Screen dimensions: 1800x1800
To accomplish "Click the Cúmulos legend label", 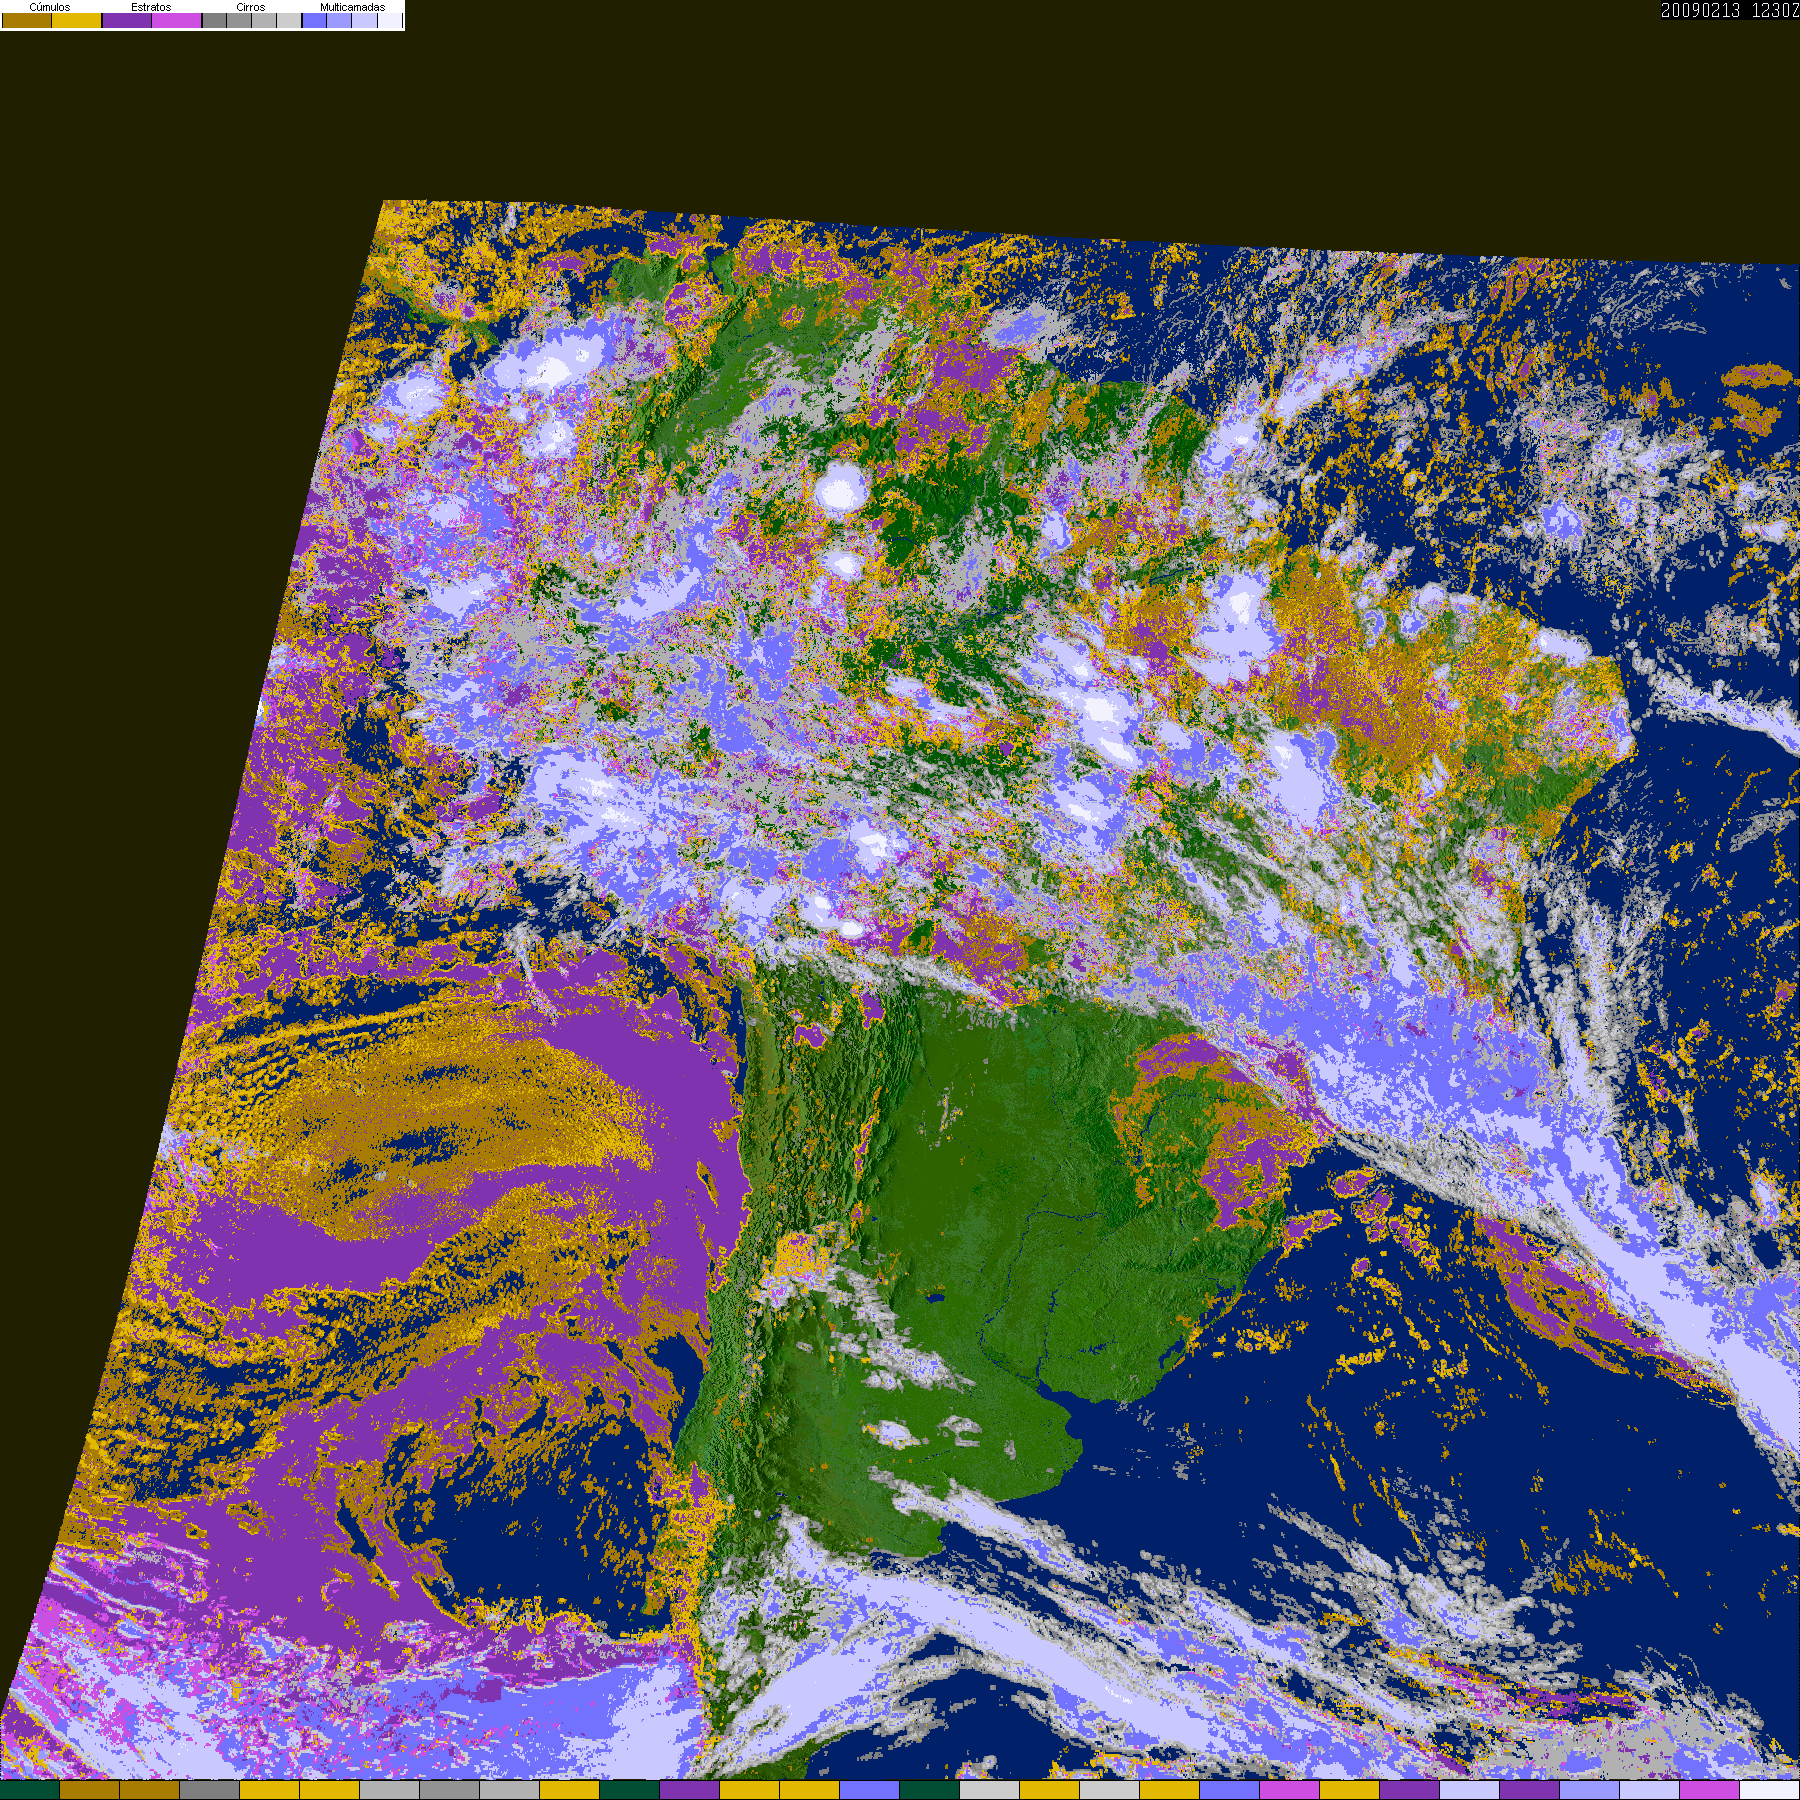I will (50, 7).
